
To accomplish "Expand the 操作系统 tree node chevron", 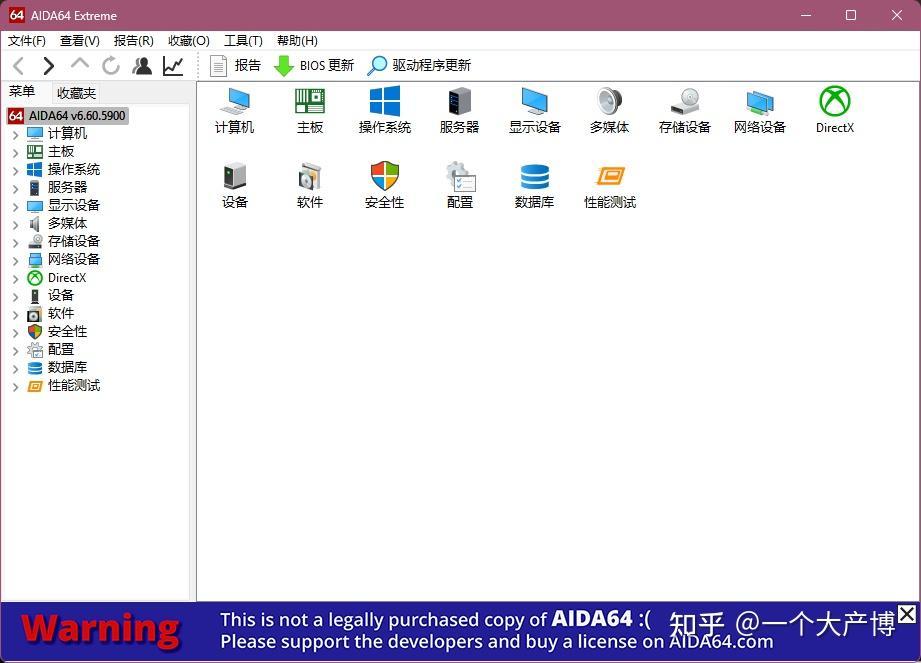I will coord(16,171).
